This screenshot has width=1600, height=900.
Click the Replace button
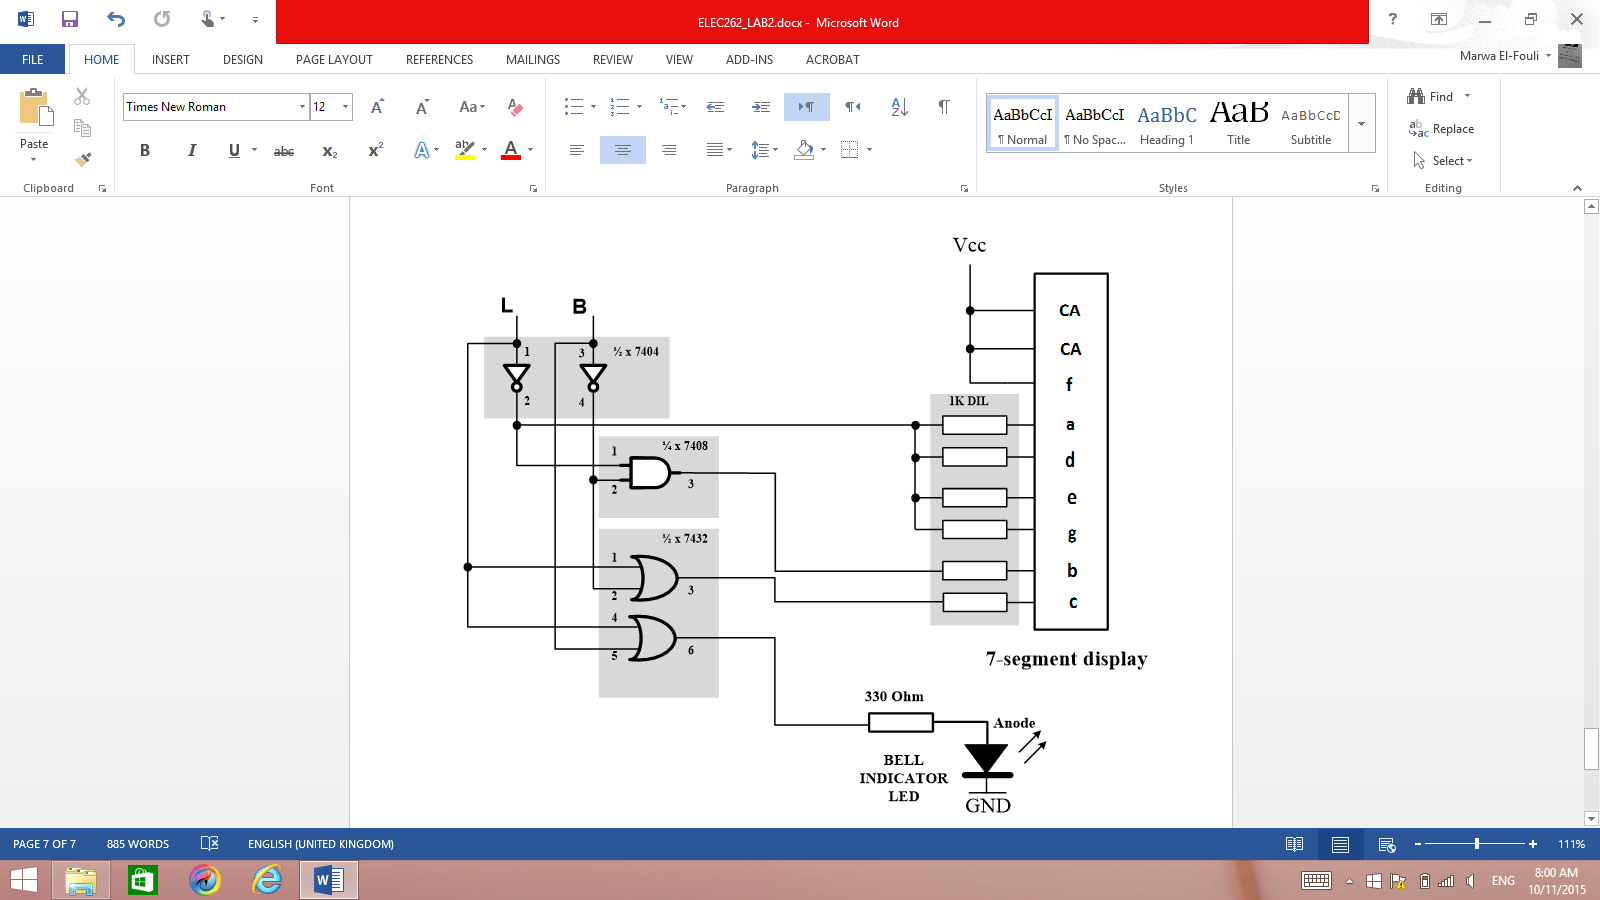1449,128
